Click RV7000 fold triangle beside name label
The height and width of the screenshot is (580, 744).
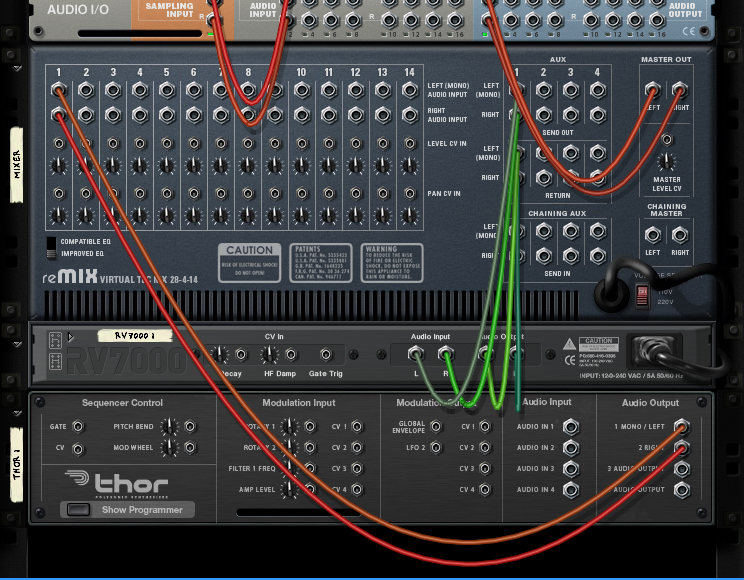click(71, 337)
